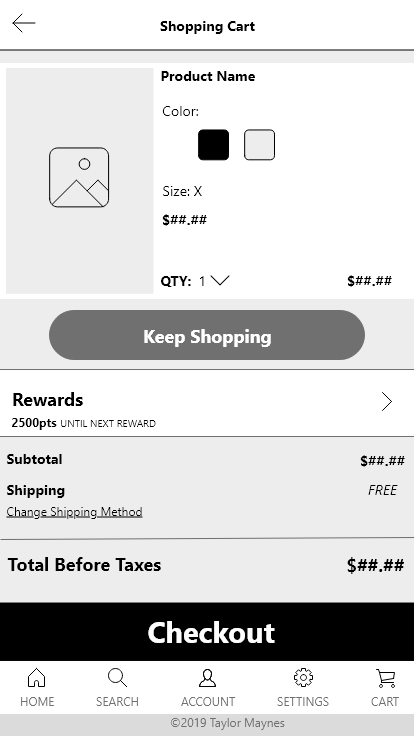414x736 pixels.
Task: Open the Home icon in bottom navigation
Action: [37, 677]
